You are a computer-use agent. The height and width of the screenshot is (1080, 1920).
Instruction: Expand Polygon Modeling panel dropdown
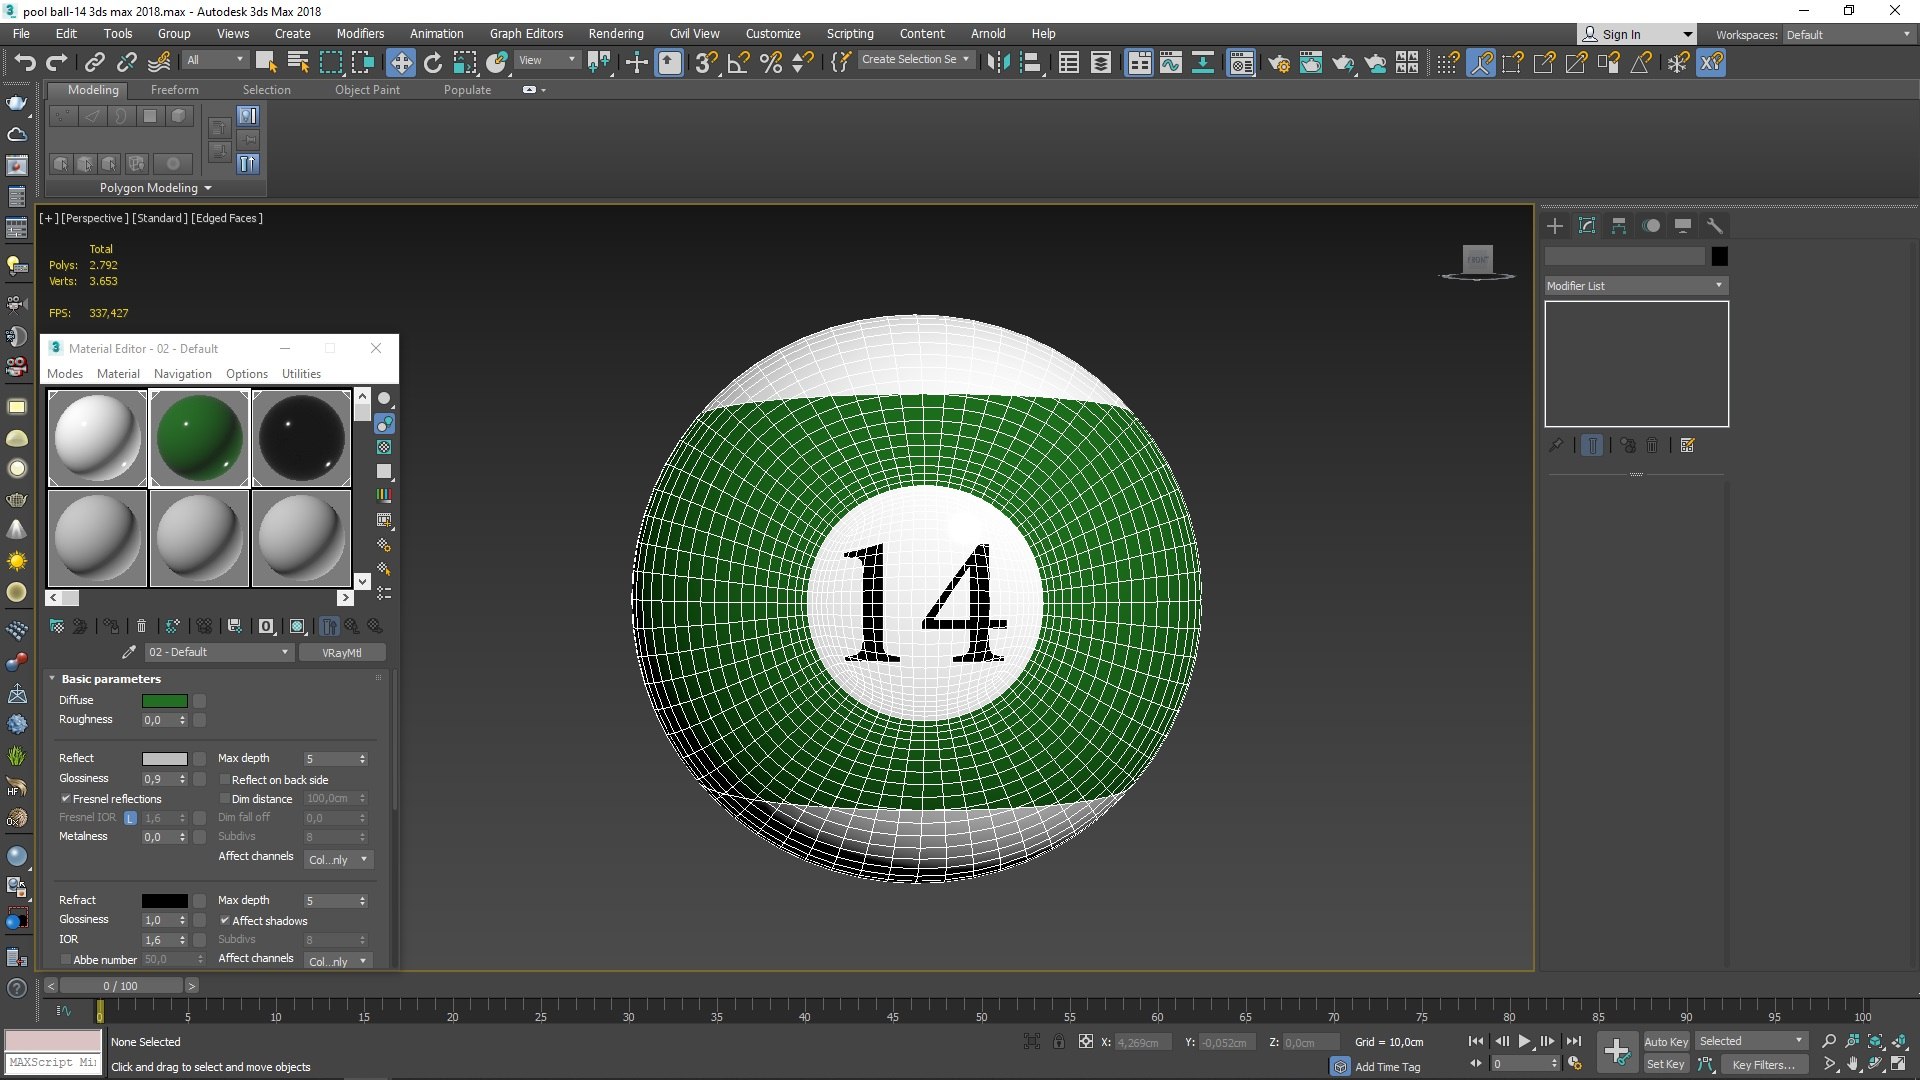208,188
